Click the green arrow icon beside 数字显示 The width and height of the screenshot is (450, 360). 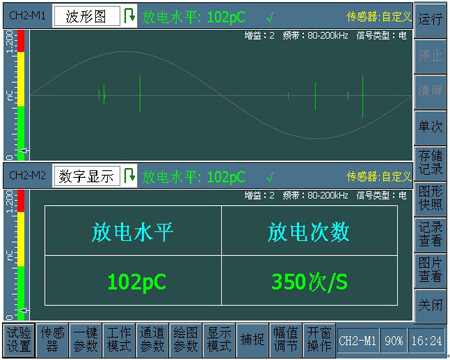tap(129, 176)
